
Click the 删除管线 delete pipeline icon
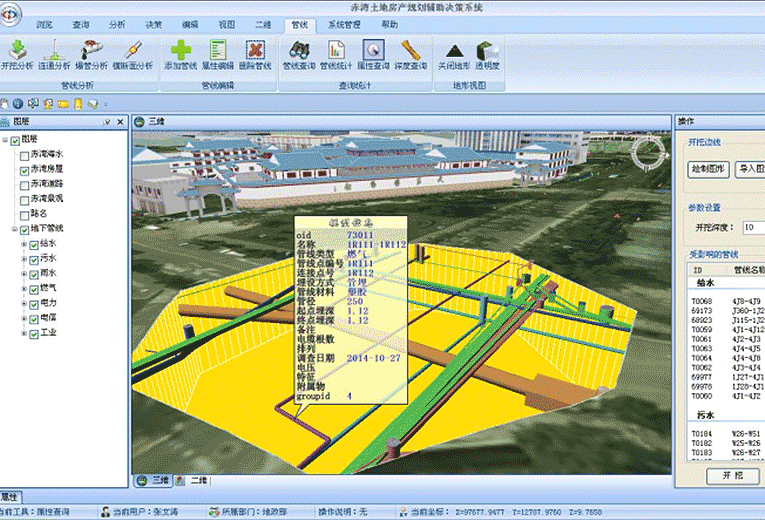click(256, 52)
